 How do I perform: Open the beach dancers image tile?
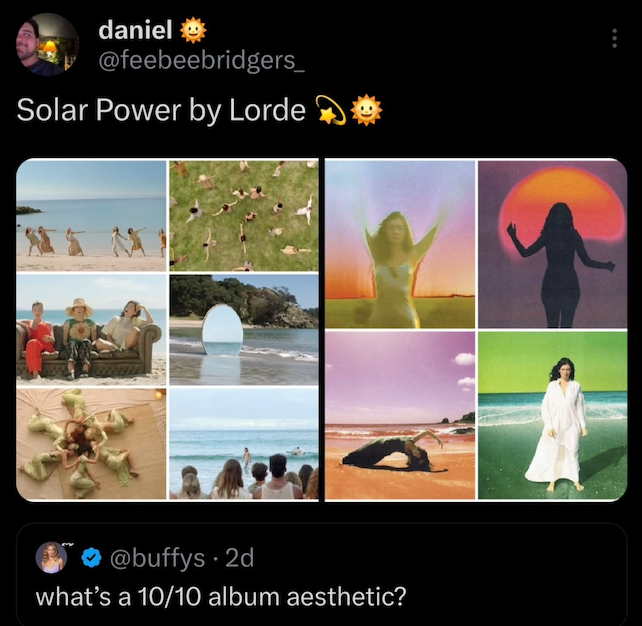click(x=91, y=216)
